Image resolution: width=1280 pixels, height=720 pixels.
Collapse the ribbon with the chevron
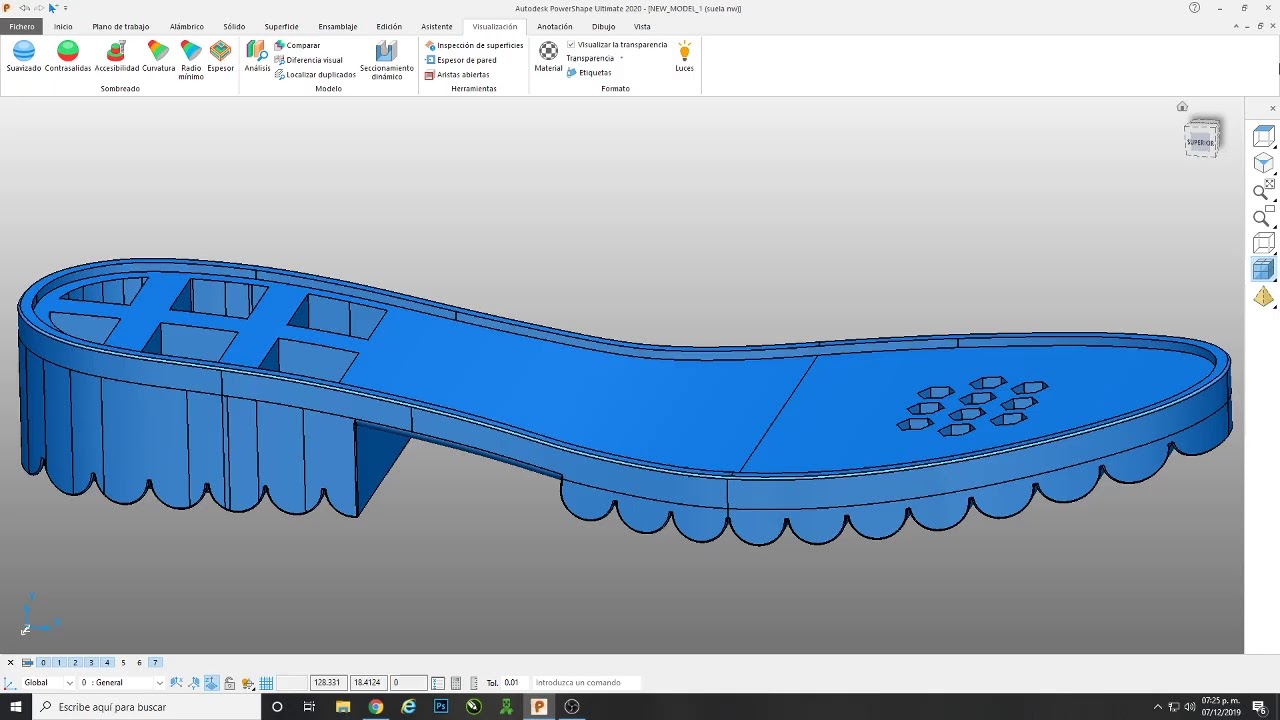1238,26
